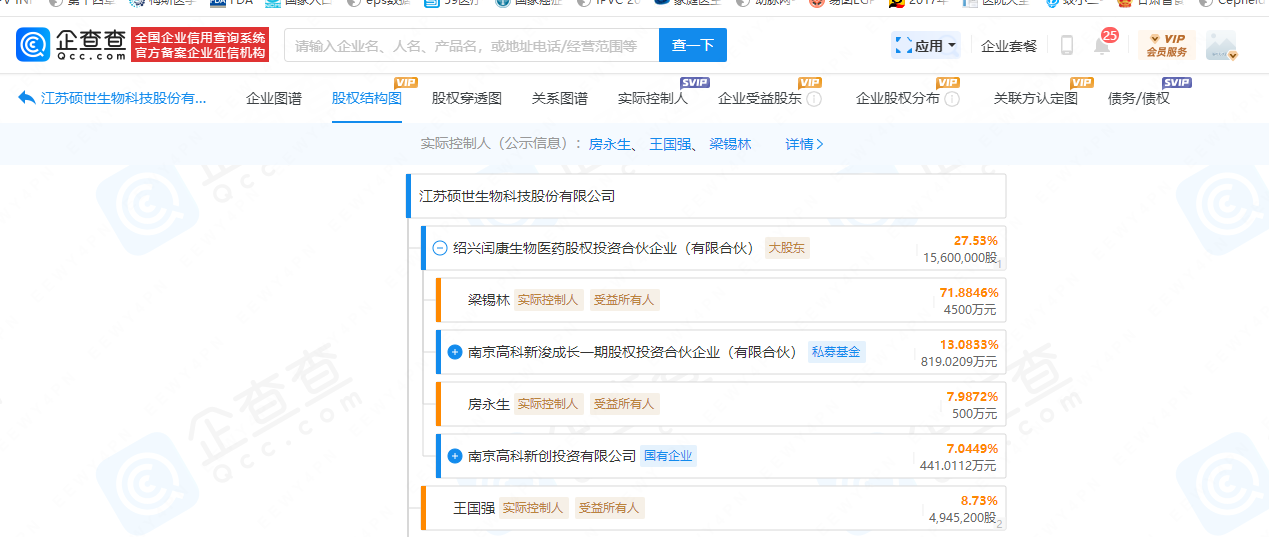Open 详情 details chevron link
Image resolution: width=1269 pixels, height=537 pixels.
(x=804, y=144)
